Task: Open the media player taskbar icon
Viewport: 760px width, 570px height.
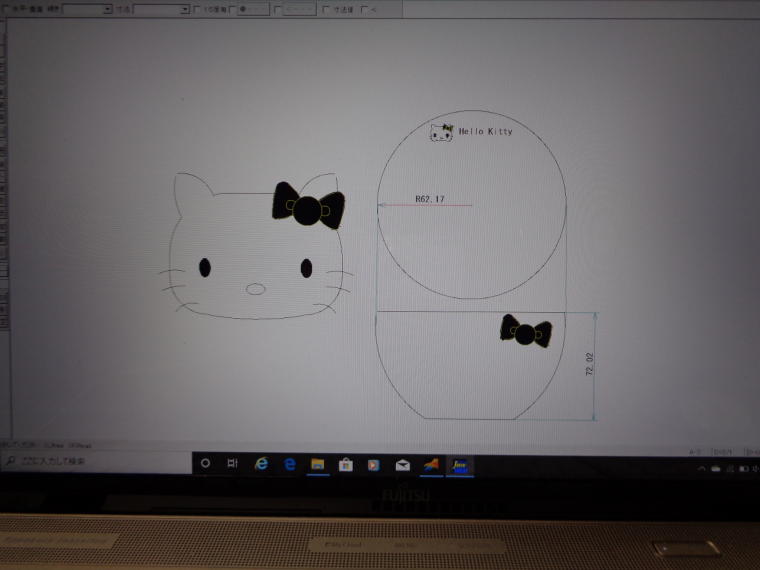Action: 374,465
